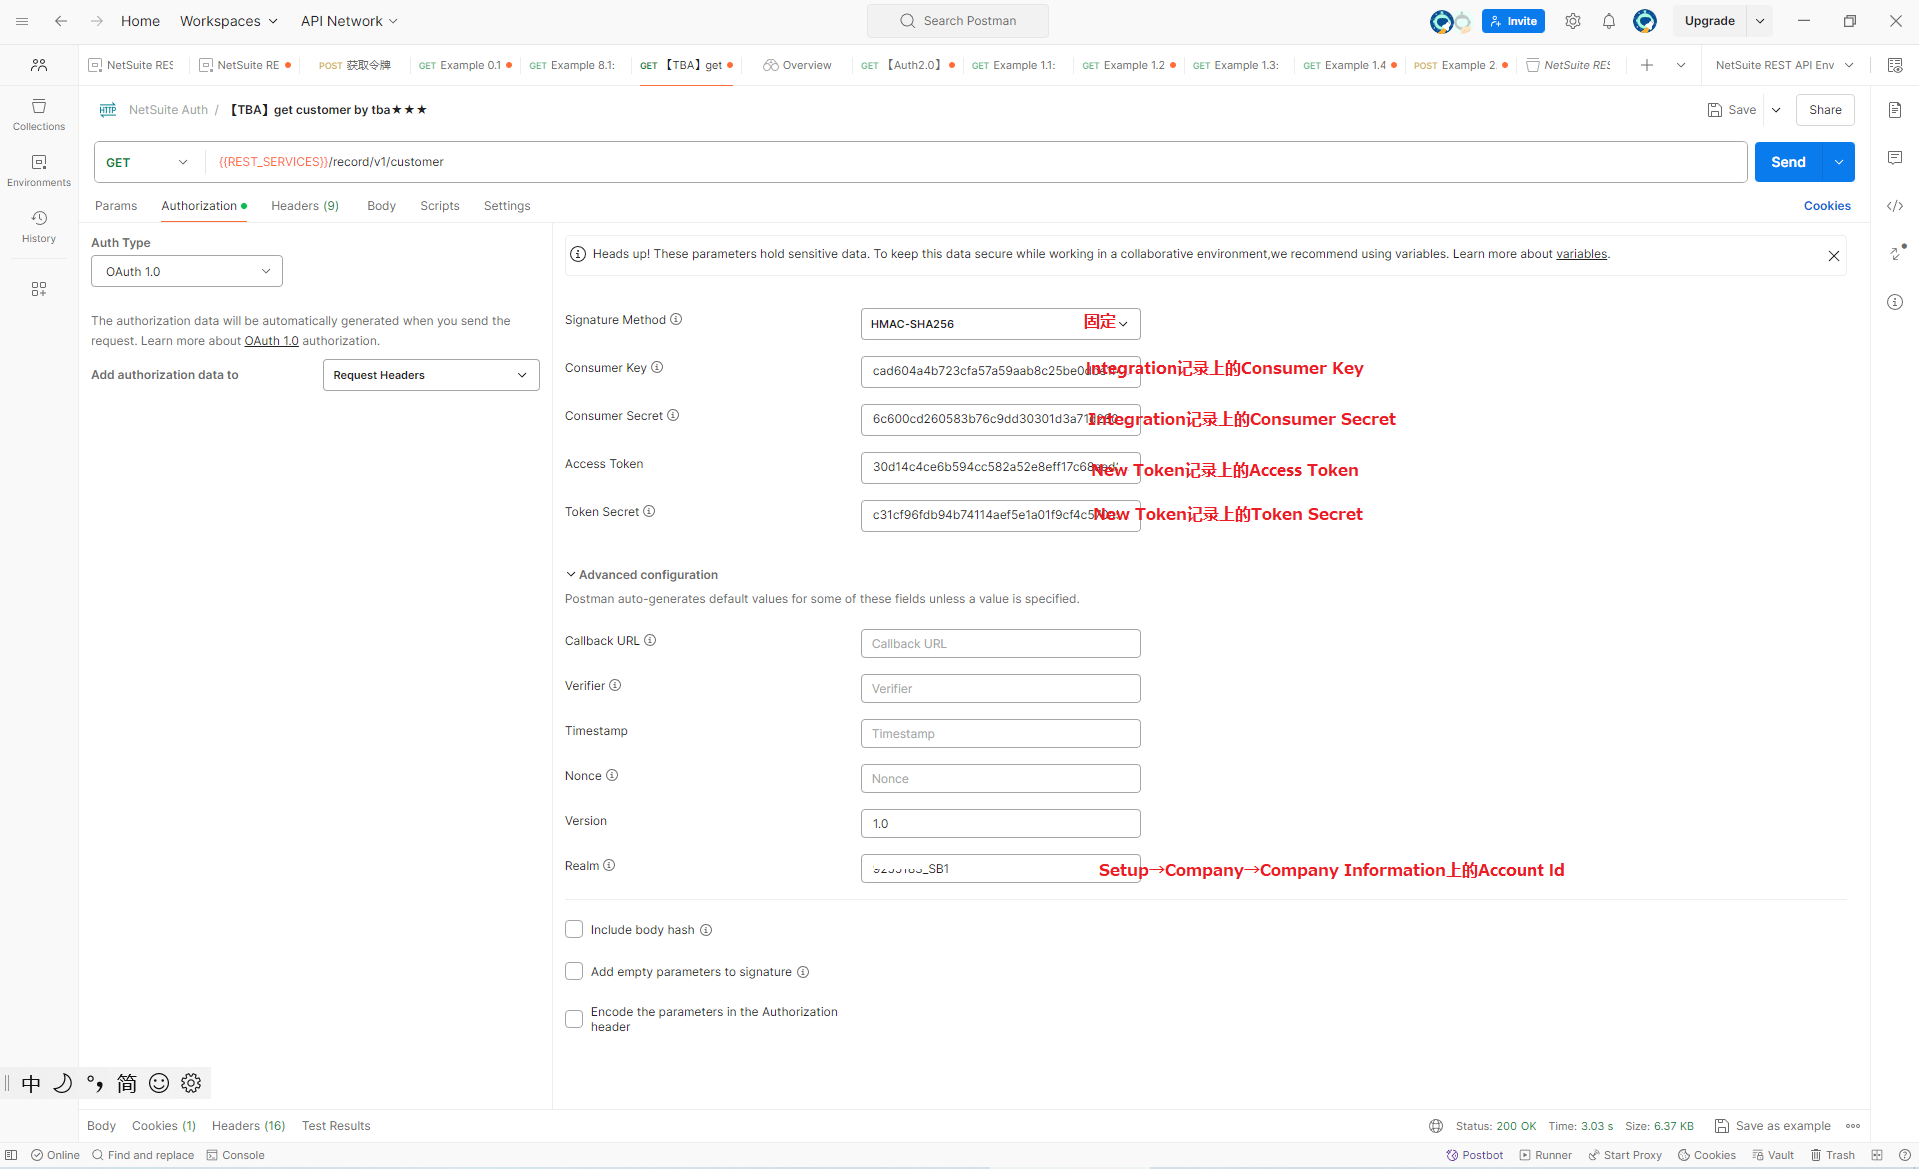Screen dimensions: 1919x1169
Task: Click the Timestamp input field
Action: [1000, 734]
